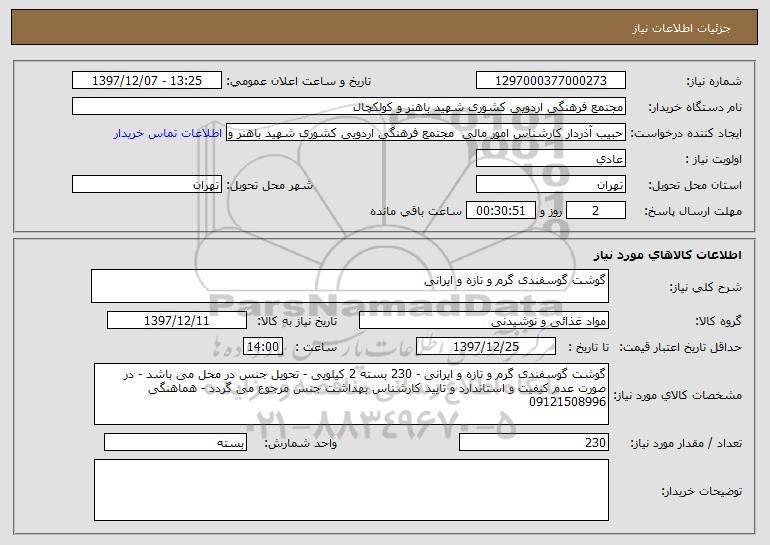
Task: Click the اولویت نیاز label
Action: (714, 160)
